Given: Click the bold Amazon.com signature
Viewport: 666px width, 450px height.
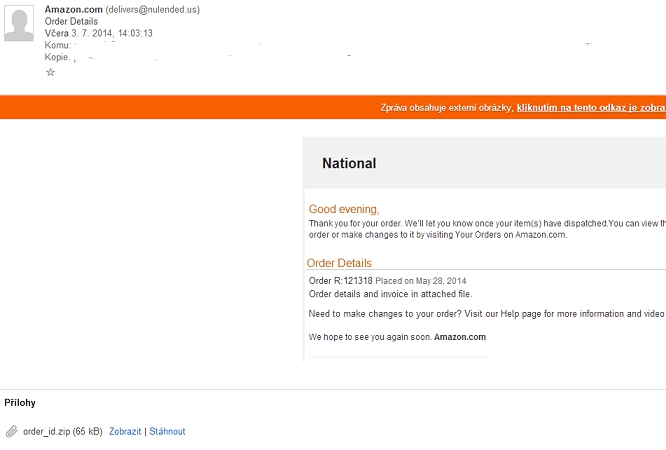Looking at the screenshot, I should point(460,337).
